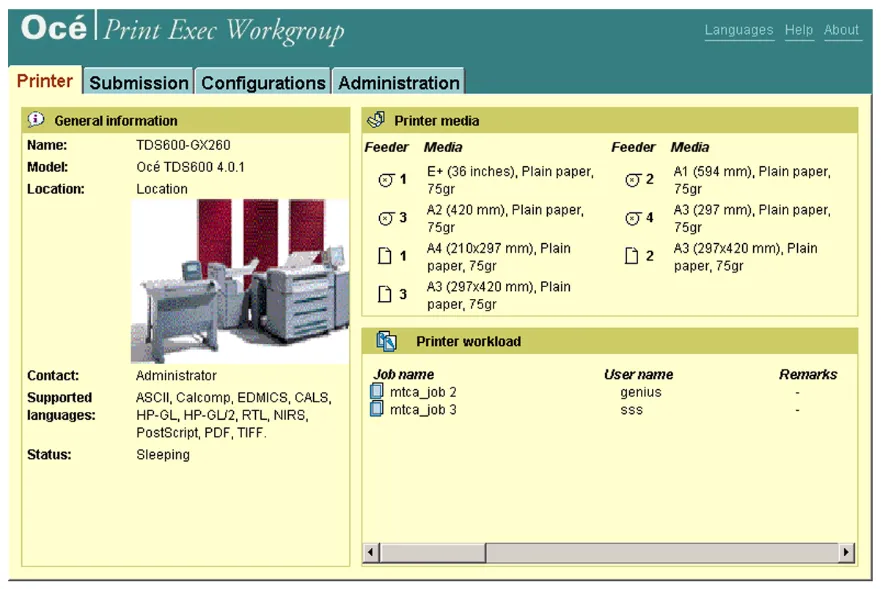Open the Help link
The image size is (881, 589).
798,30
